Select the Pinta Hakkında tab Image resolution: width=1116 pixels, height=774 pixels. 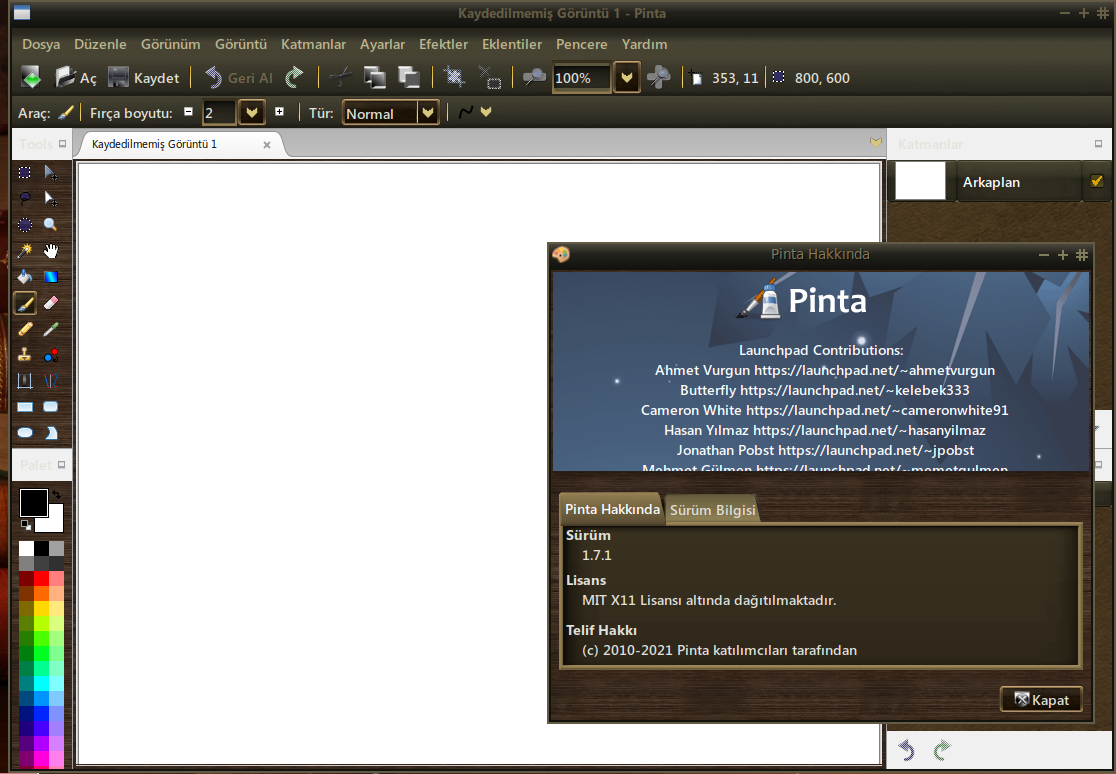coord(612,509)
